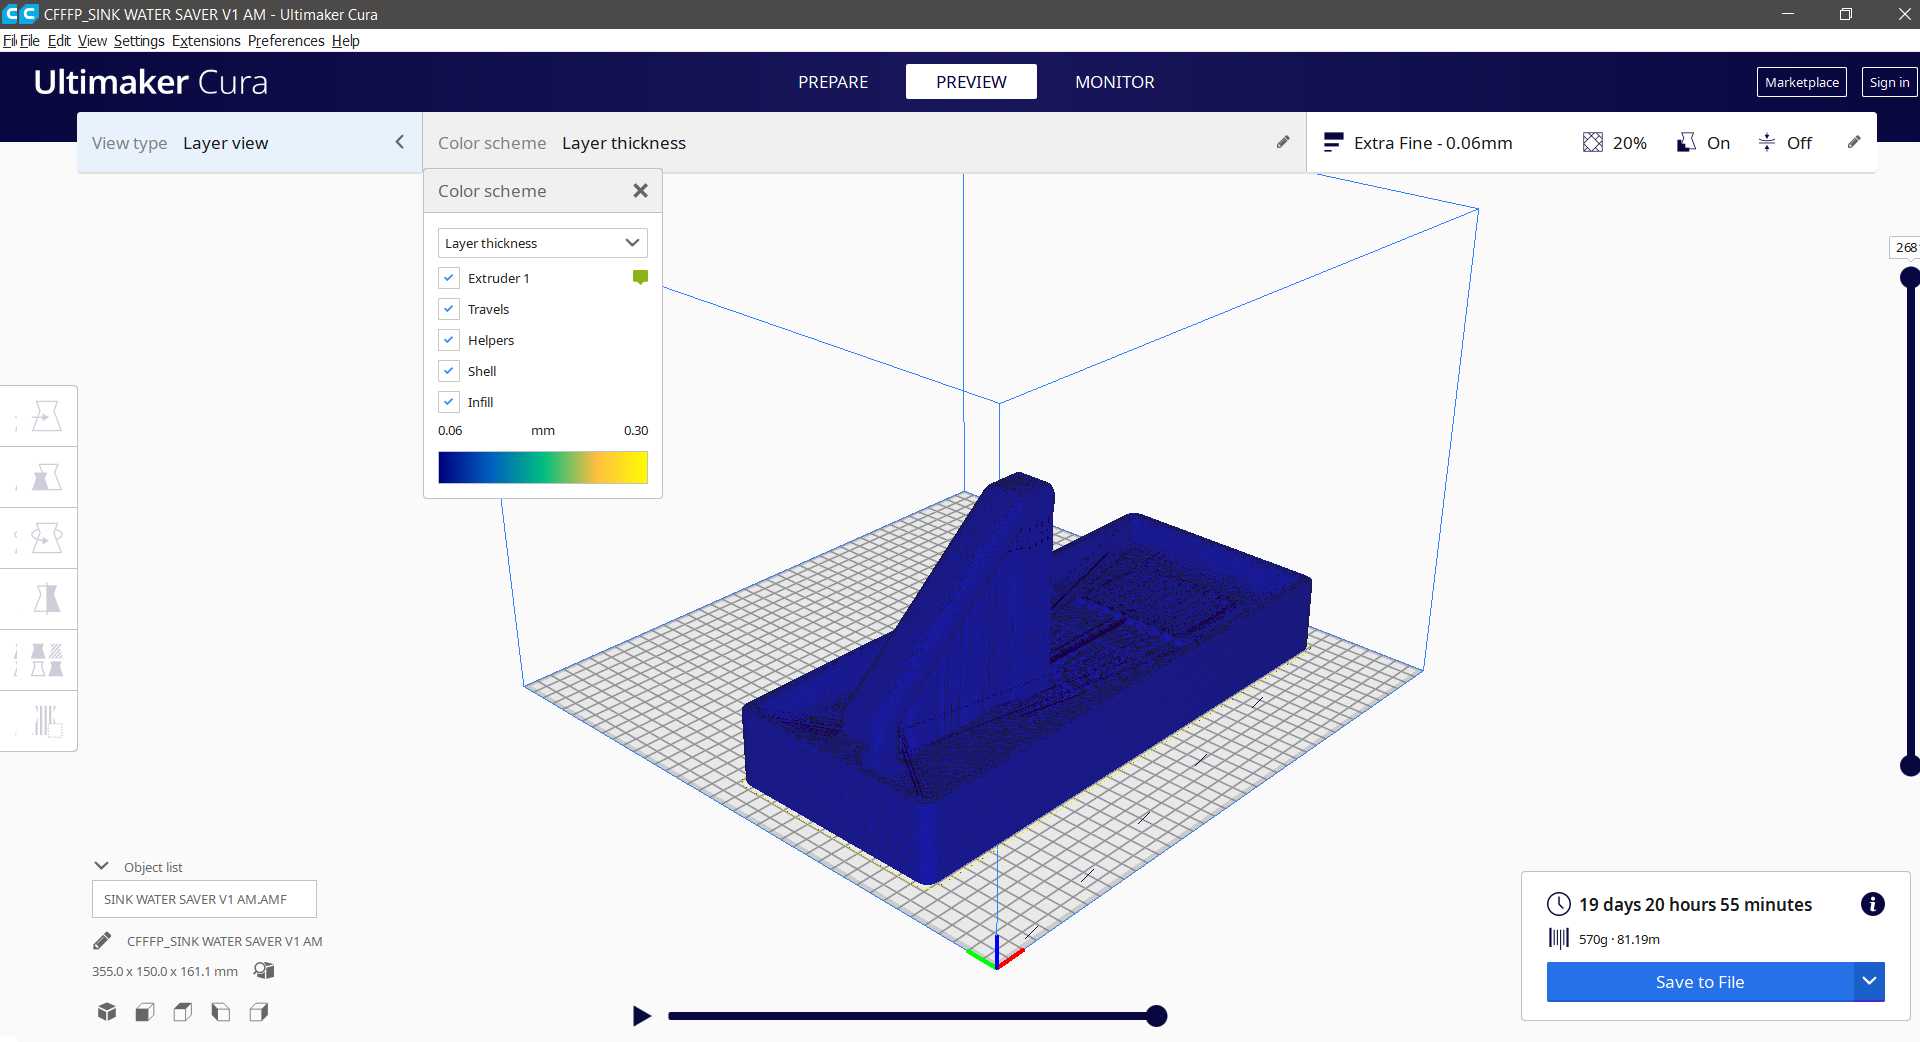Open the Edit menu

point(59,41)
